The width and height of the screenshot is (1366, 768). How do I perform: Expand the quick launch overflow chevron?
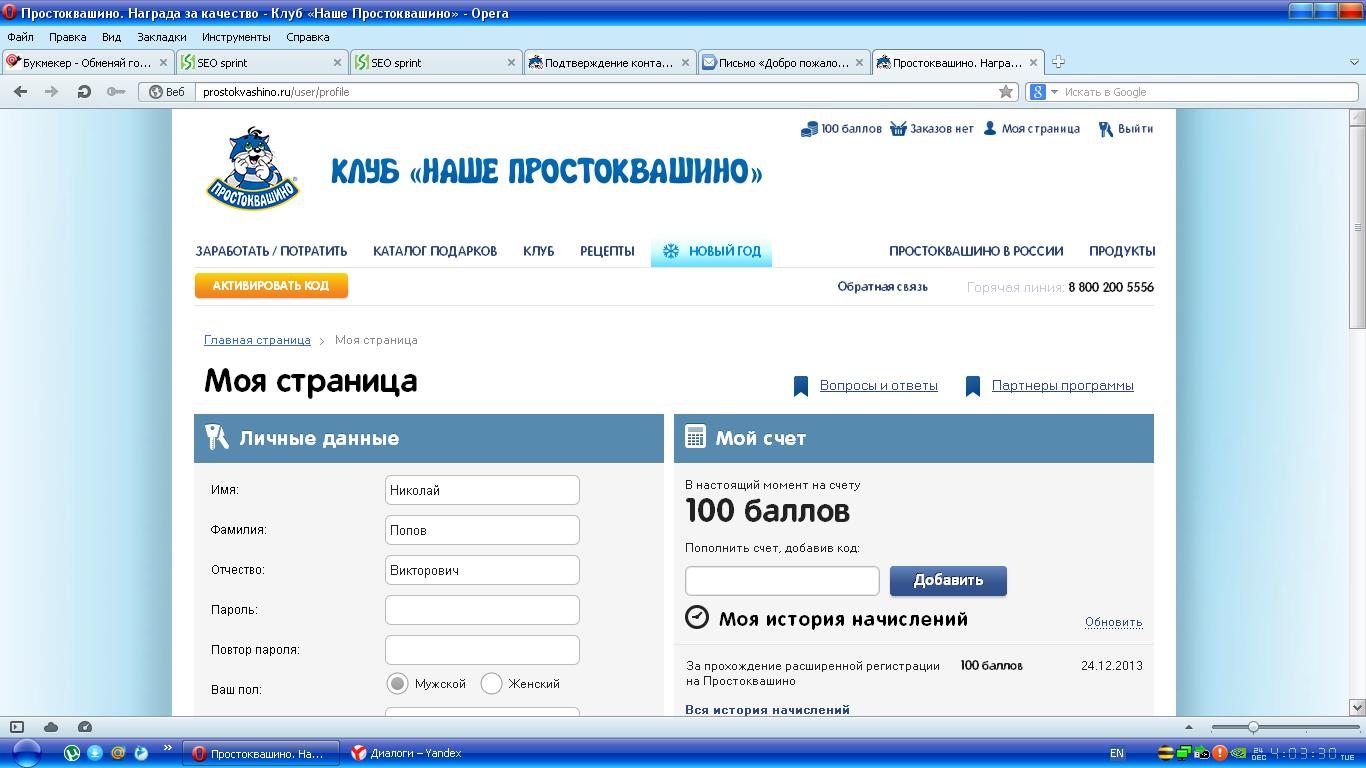(167, 748)
